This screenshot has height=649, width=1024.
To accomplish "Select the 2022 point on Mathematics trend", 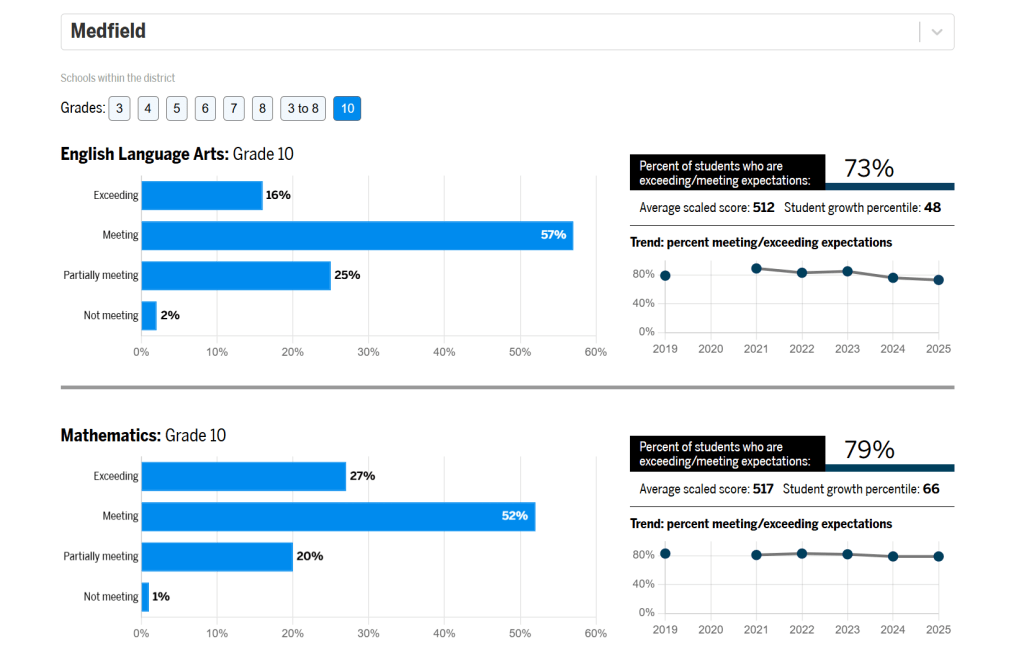I will click(802, 553).
